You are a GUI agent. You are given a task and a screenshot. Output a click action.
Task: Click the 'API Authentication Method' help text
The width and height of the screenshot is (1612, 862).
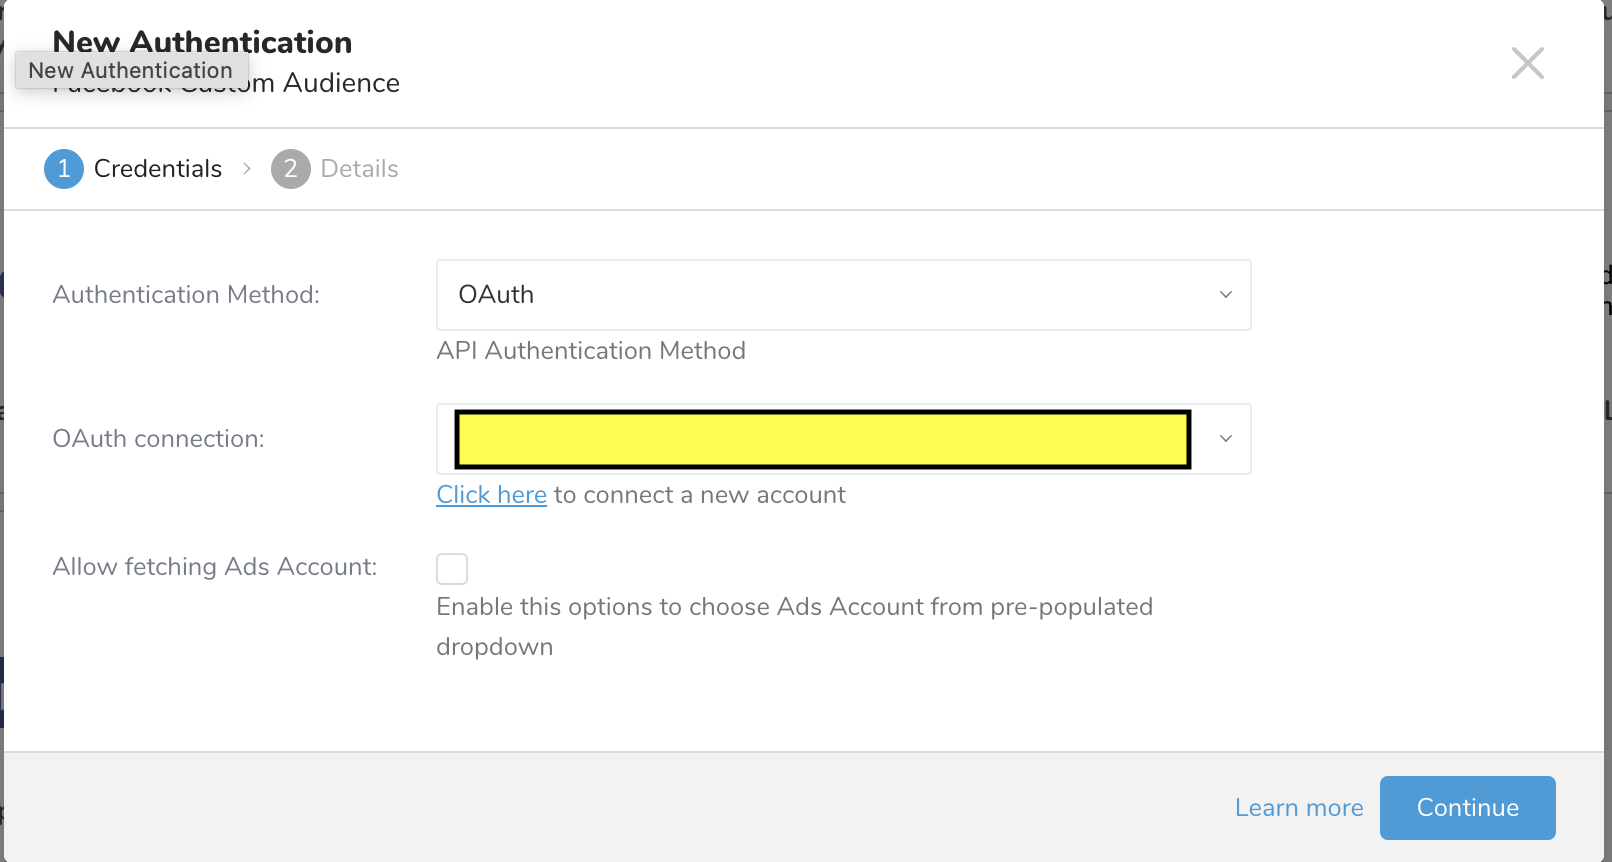click(x=590, y=351)
